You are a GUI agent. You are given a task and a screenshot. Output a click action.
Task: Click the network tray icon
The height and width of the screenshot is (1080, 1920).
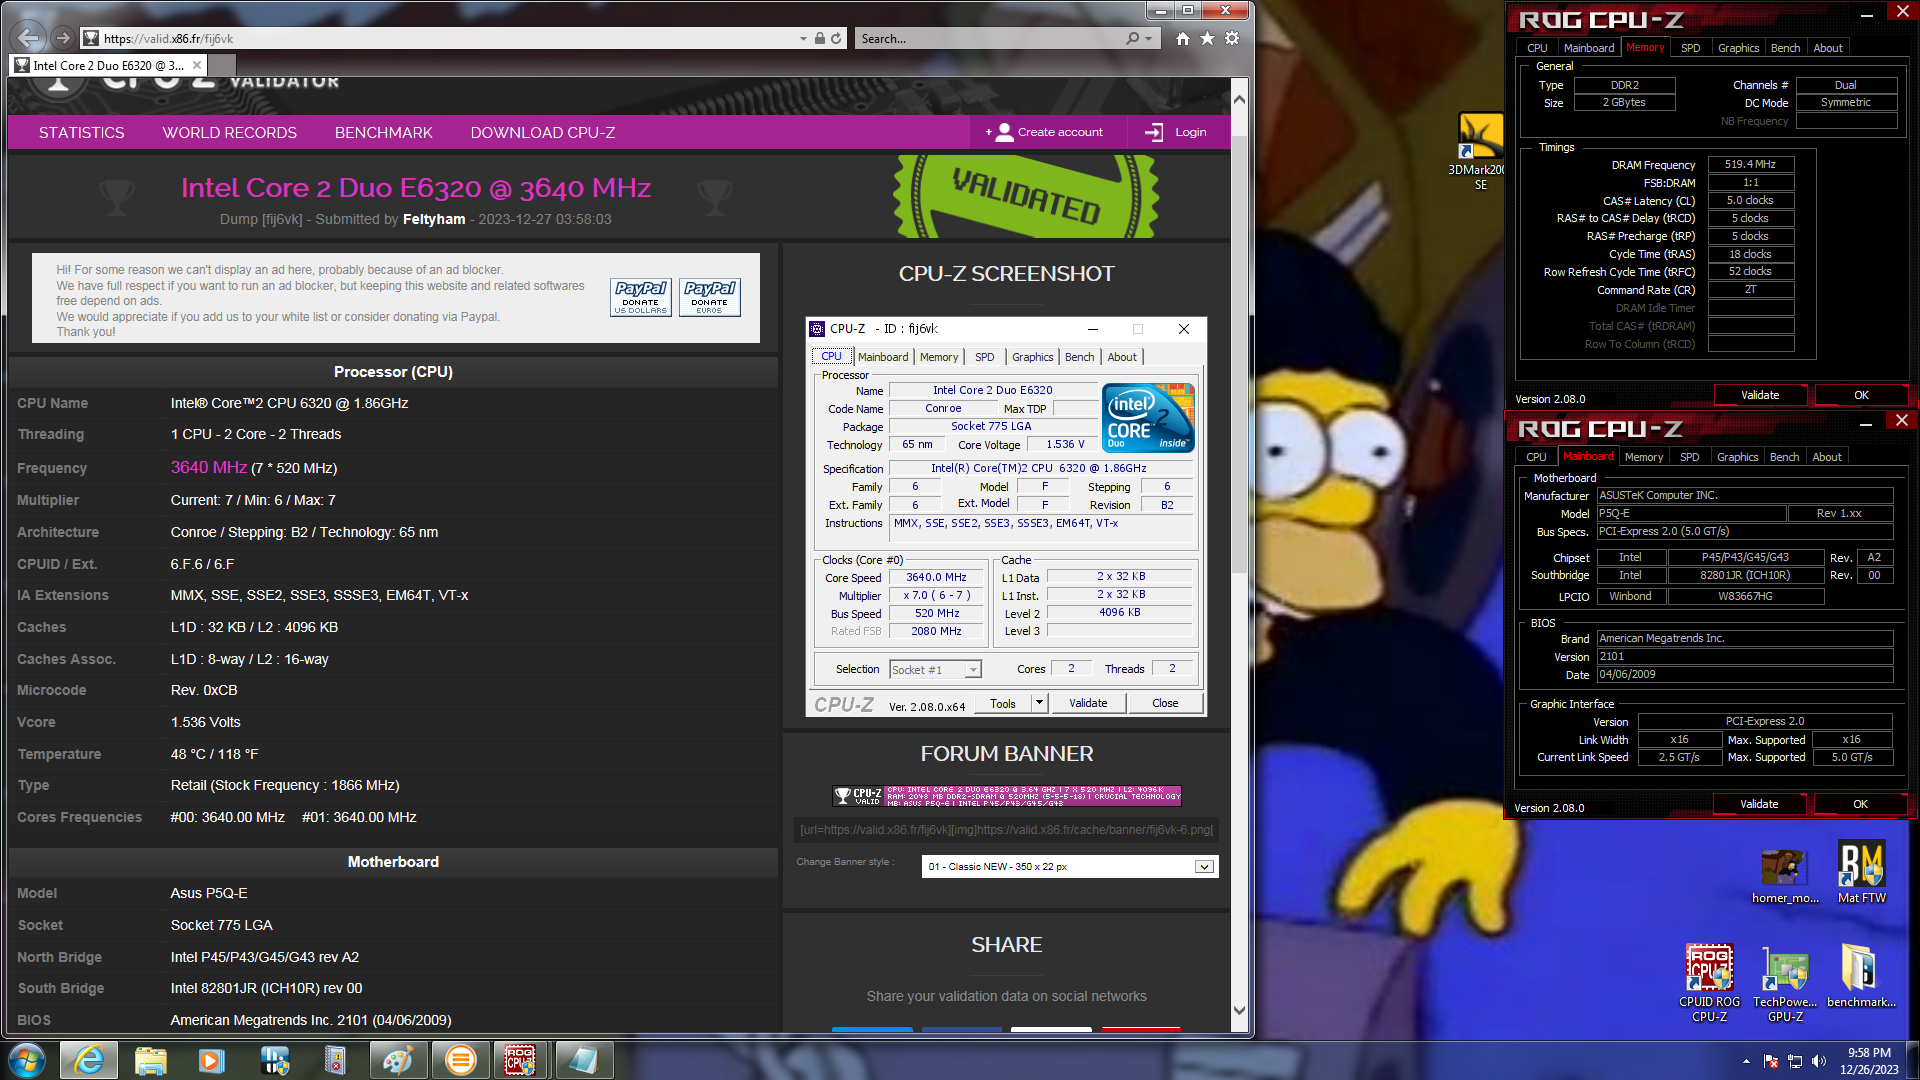pyautogui.click(x=1795, y=1061)
